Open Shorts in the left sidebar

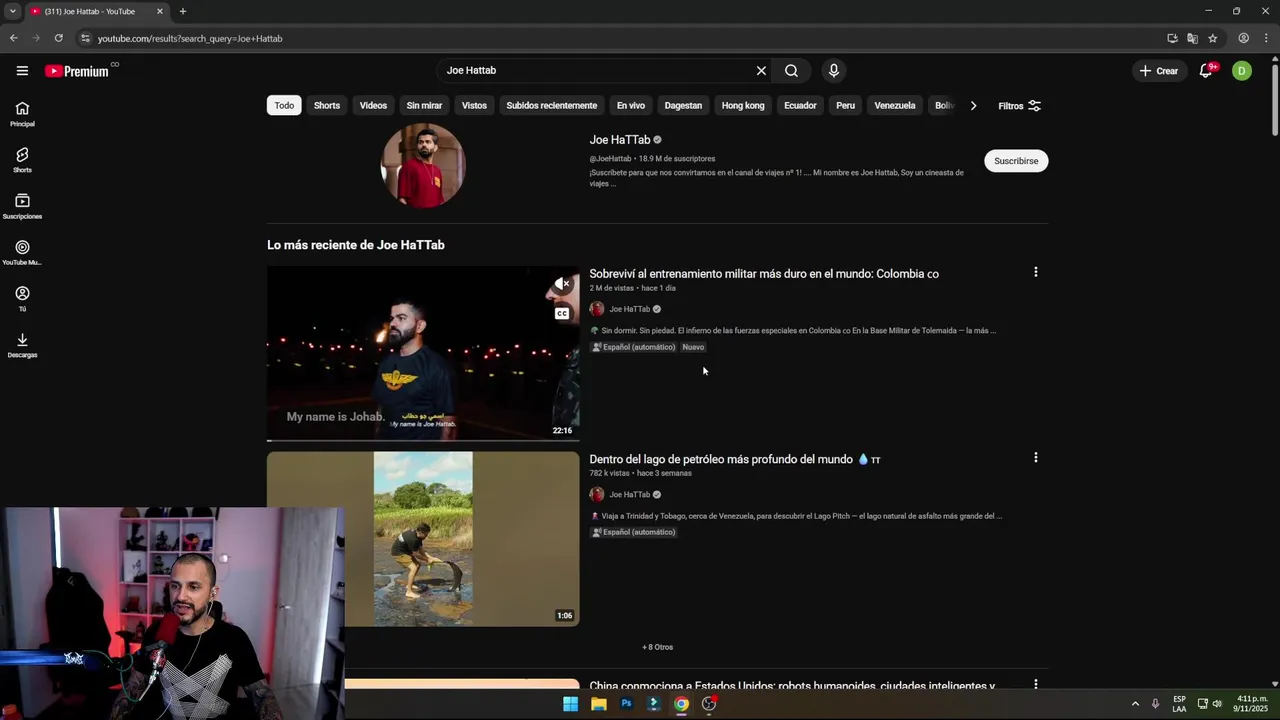pyautogui.click(x=22, y=160)
